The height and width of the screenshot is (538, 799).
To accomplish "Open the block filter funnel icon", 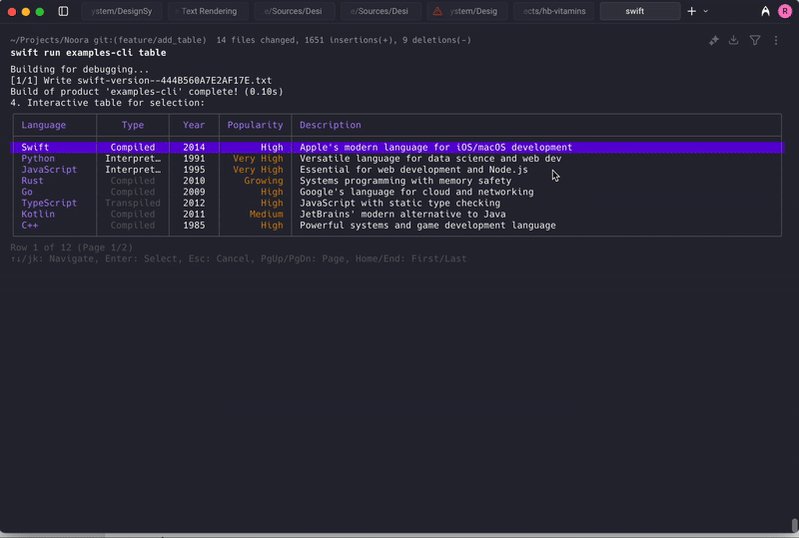I will tap(755, 40).
